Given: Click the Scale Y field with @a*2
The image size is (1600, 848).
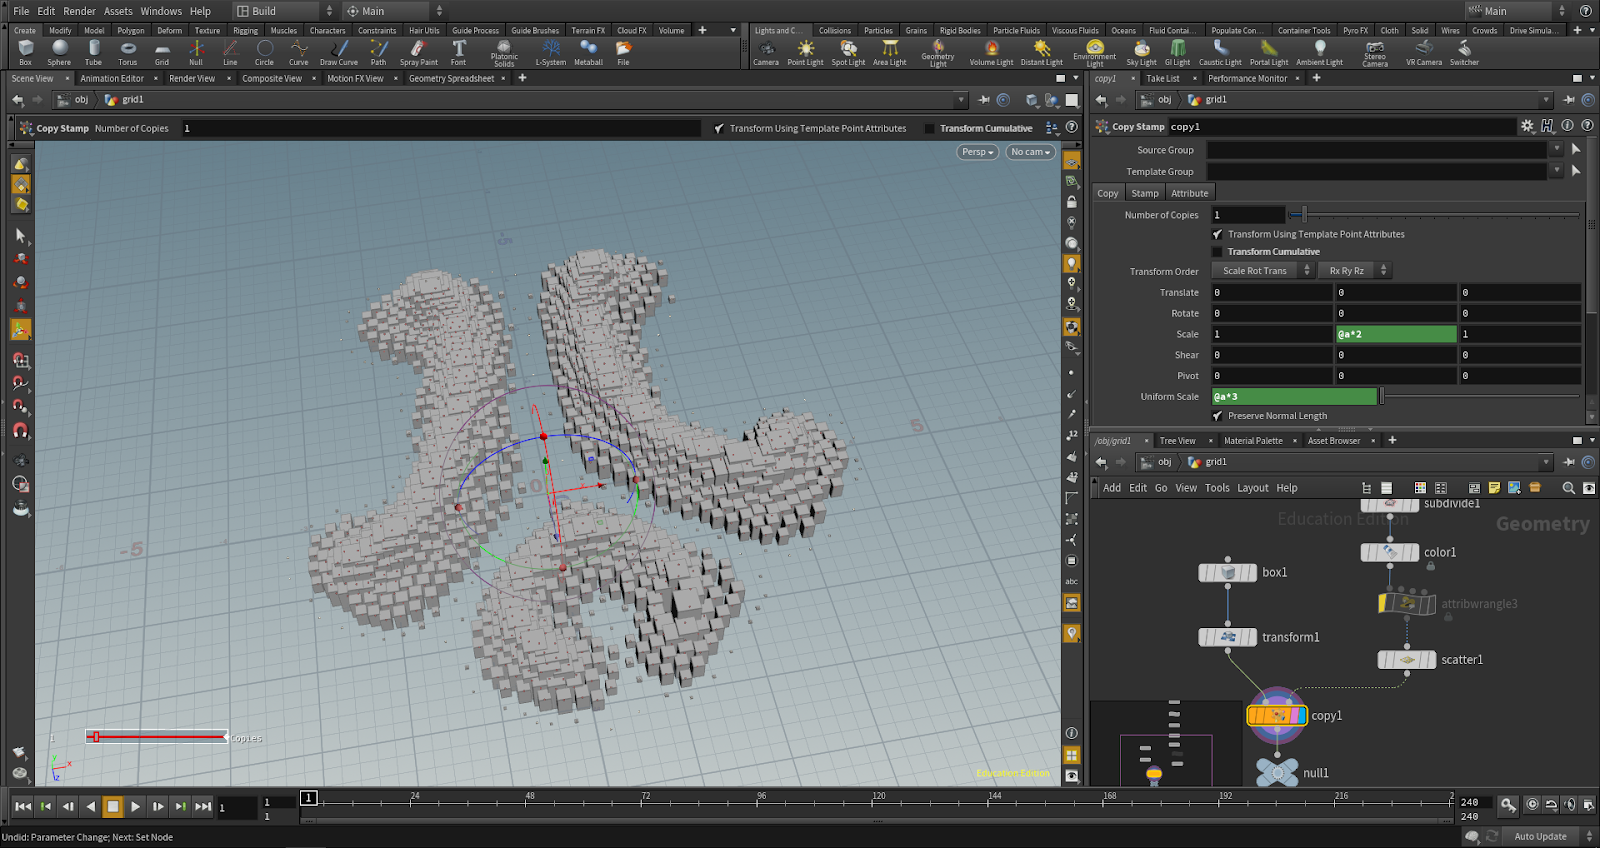Looking at the screenshot, I should (1396, 334).
